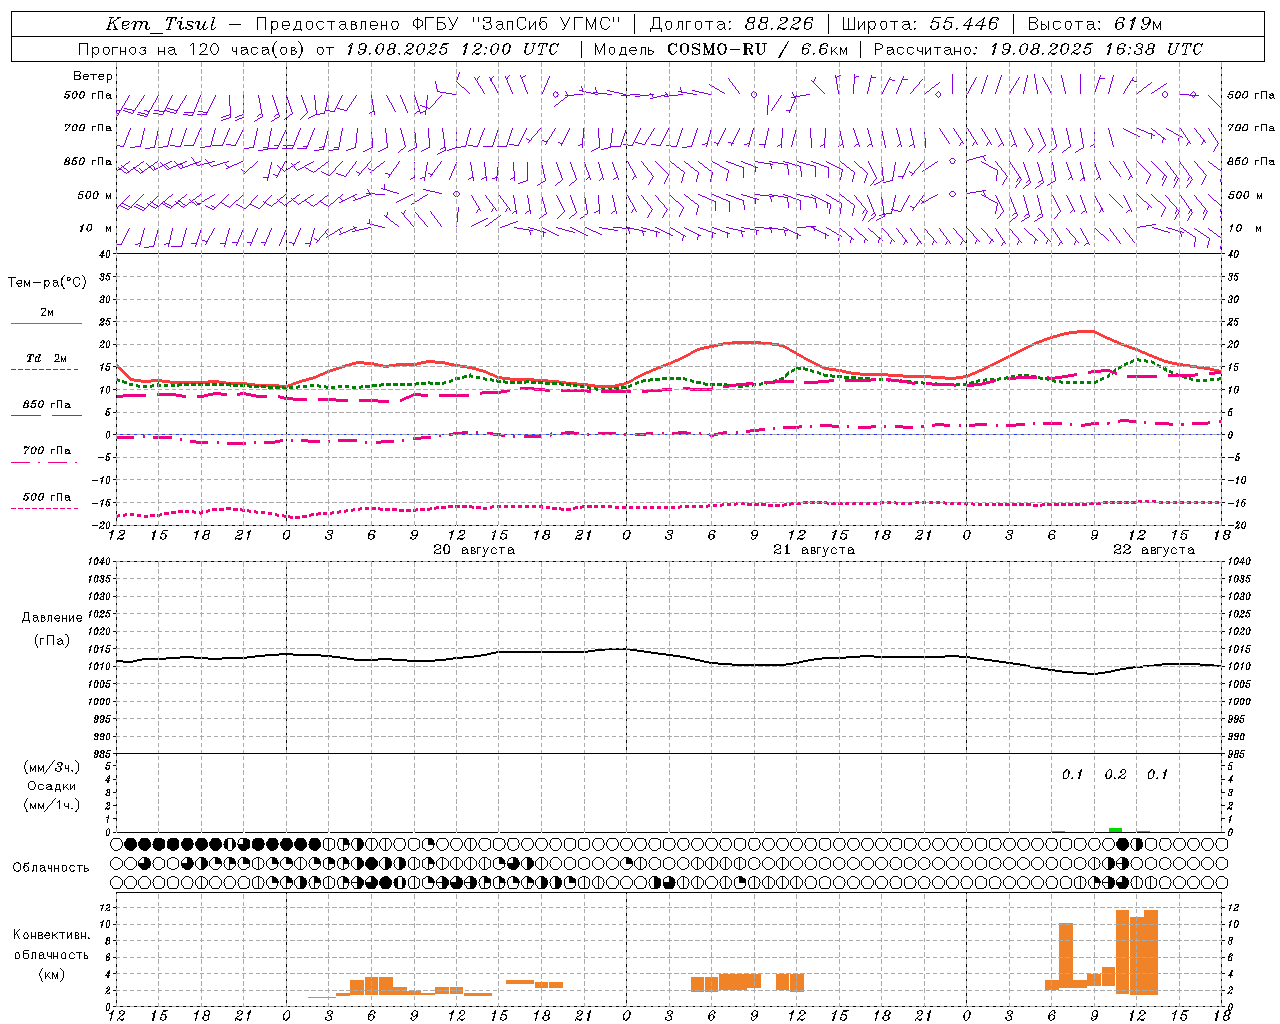The width and height of the screenshot is (1280, 1024).
Task: Click the "Облачность" cloud cover label
Action: 51,868
